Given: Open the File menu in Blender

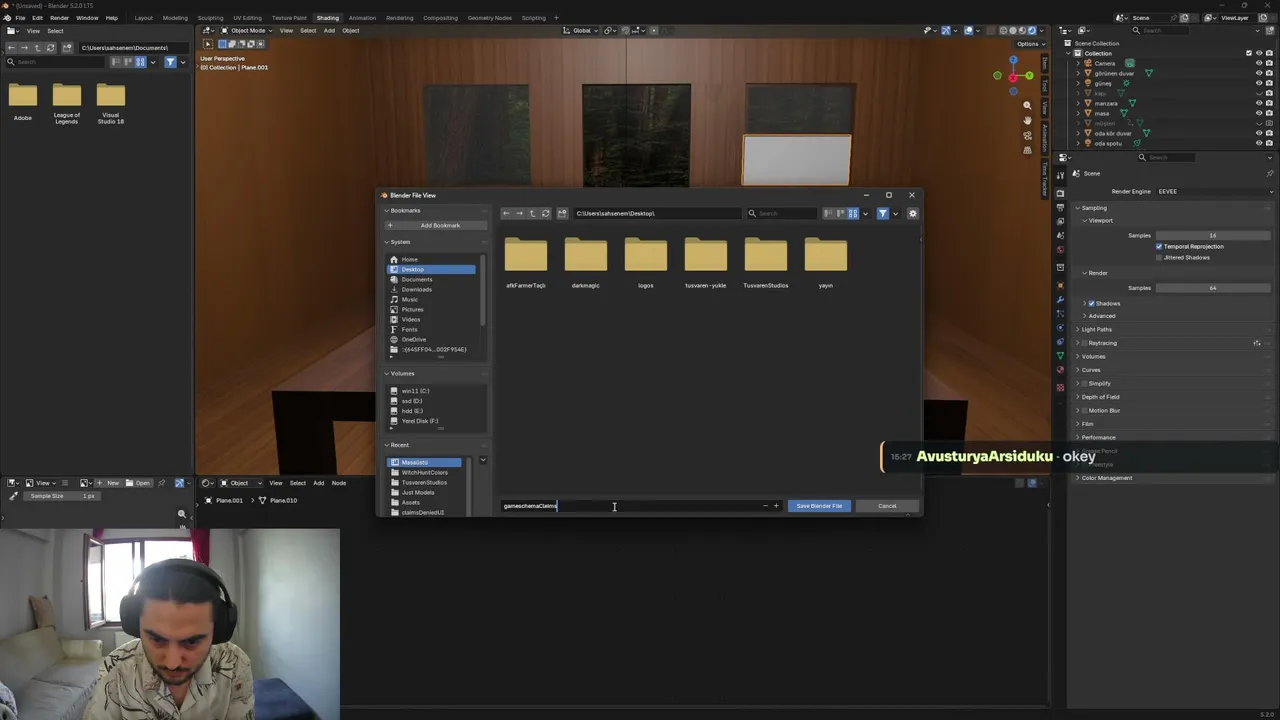Looking at the screenshot, I should pos(20,18).
